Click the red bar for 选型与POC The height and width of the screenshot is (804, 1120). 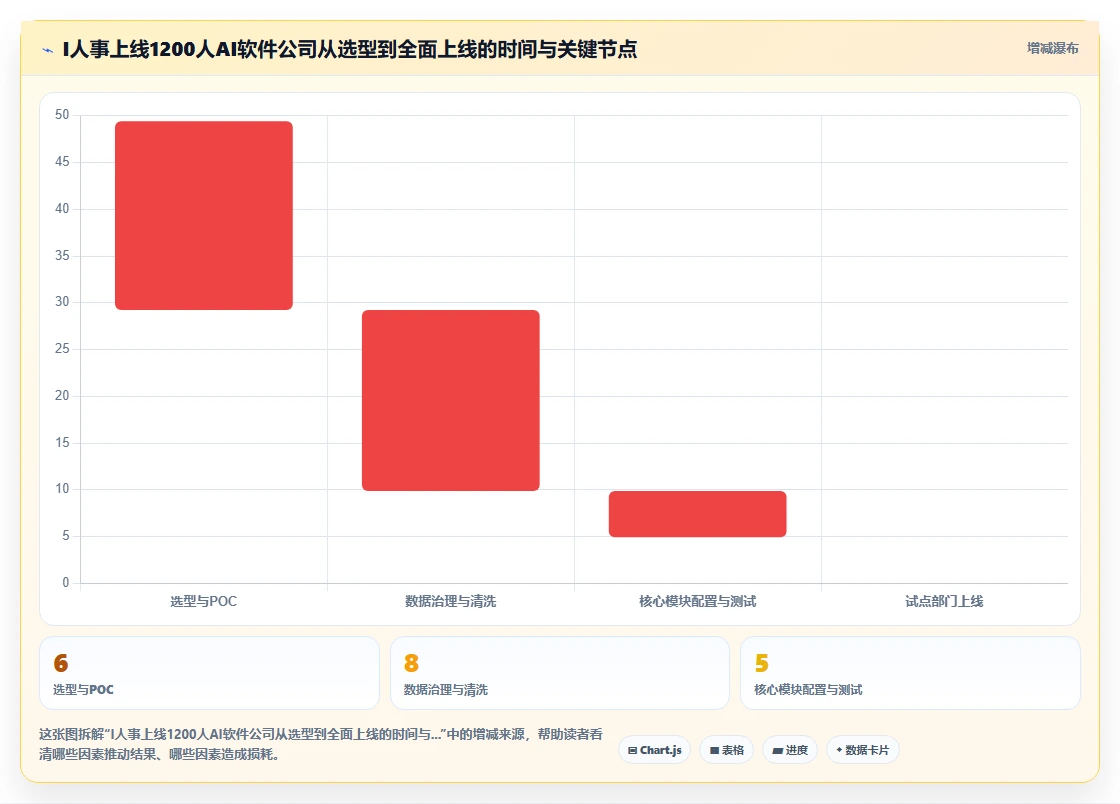204,216
